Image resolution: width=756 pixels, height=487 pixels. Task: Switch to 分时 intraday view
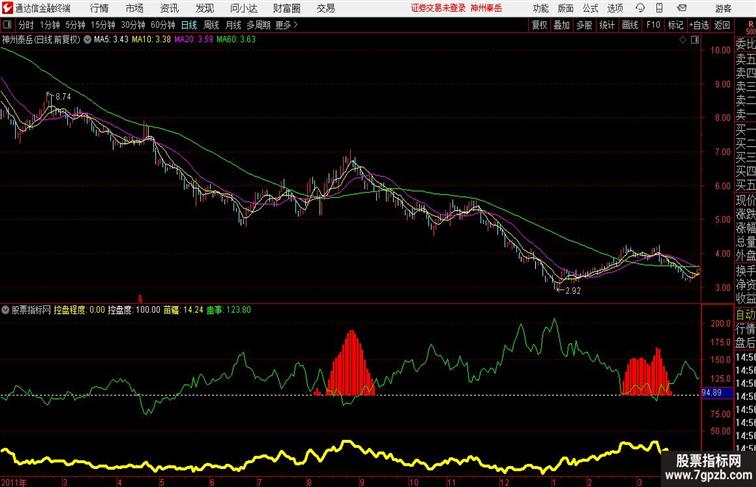pos(26,25)
